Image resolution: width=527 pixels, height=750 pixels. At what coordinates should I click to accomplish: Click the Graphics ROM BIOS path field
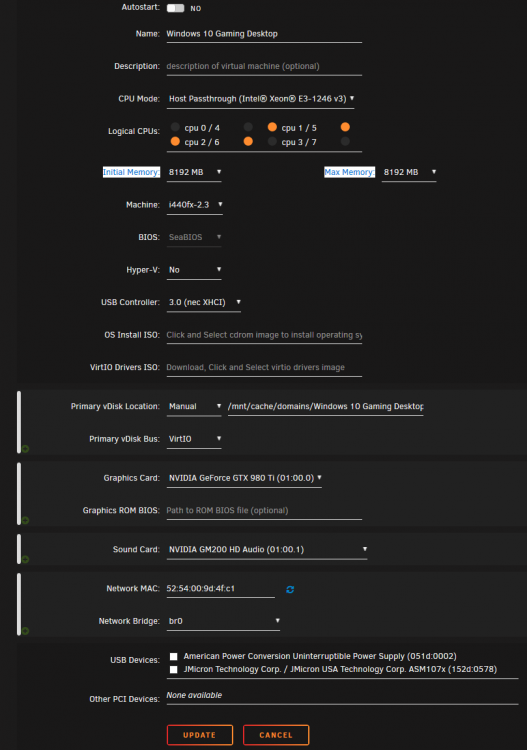(x=264, y=511)
